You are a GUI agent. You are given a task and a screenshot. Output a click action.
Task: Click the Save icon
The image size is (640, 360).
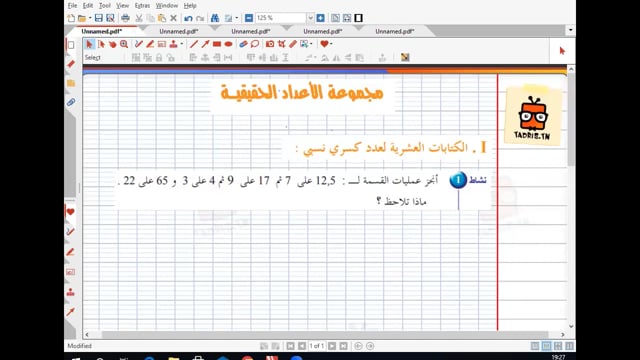[x=98, y=18]
